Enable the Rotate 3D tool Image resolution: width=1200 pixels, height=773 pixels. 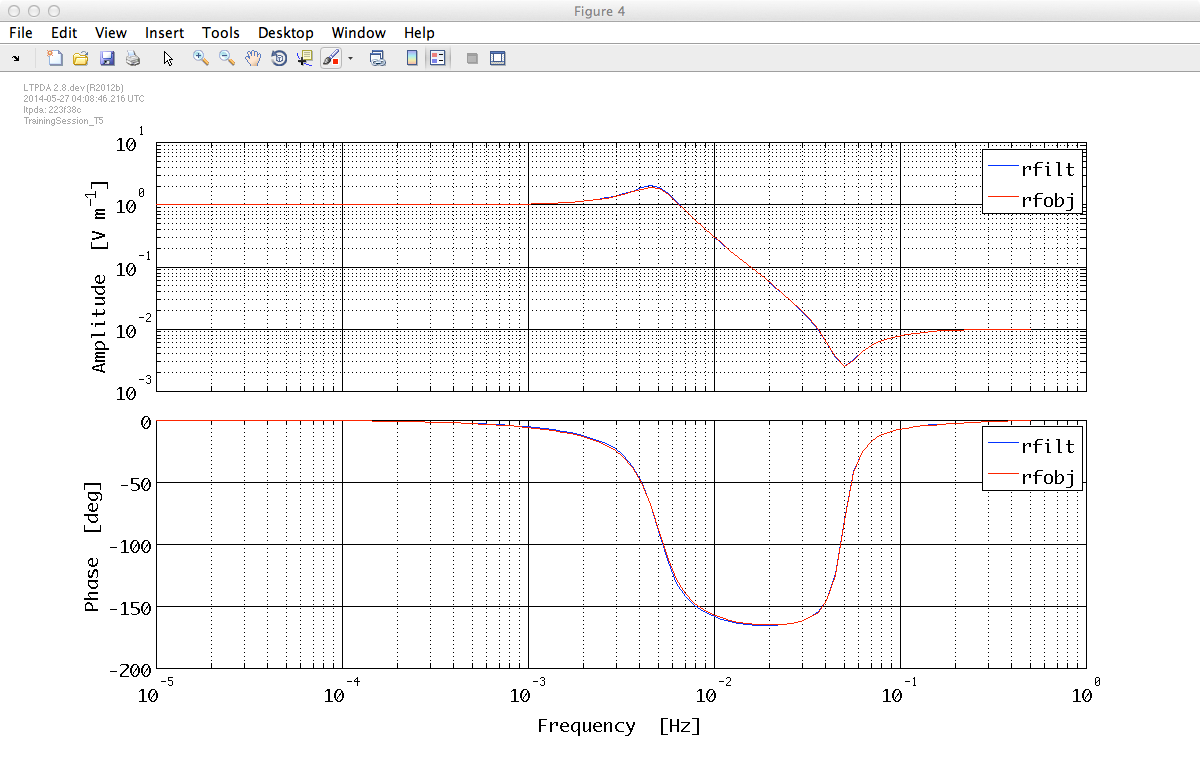(x=279, y=58)
